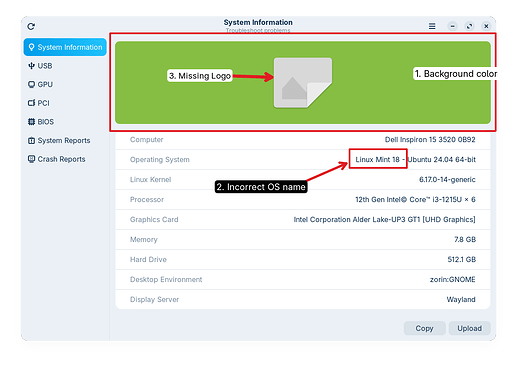
Task: Click the BIOS chip icon
Action: click(x=31, y=122)
